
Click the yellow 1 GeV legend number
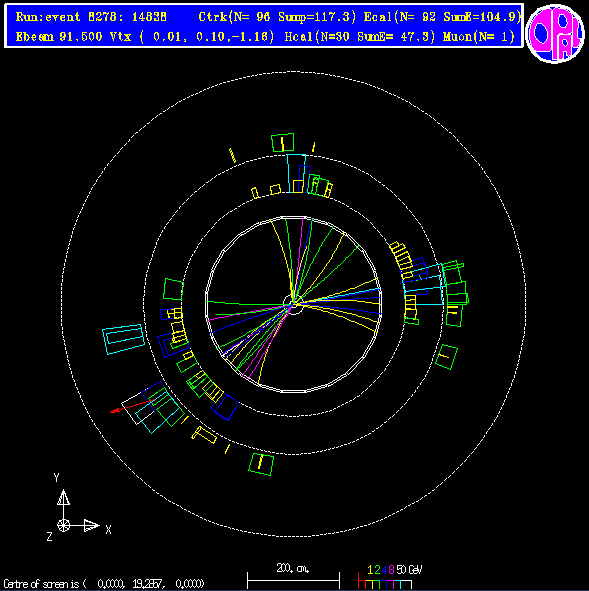pos(370,570)
